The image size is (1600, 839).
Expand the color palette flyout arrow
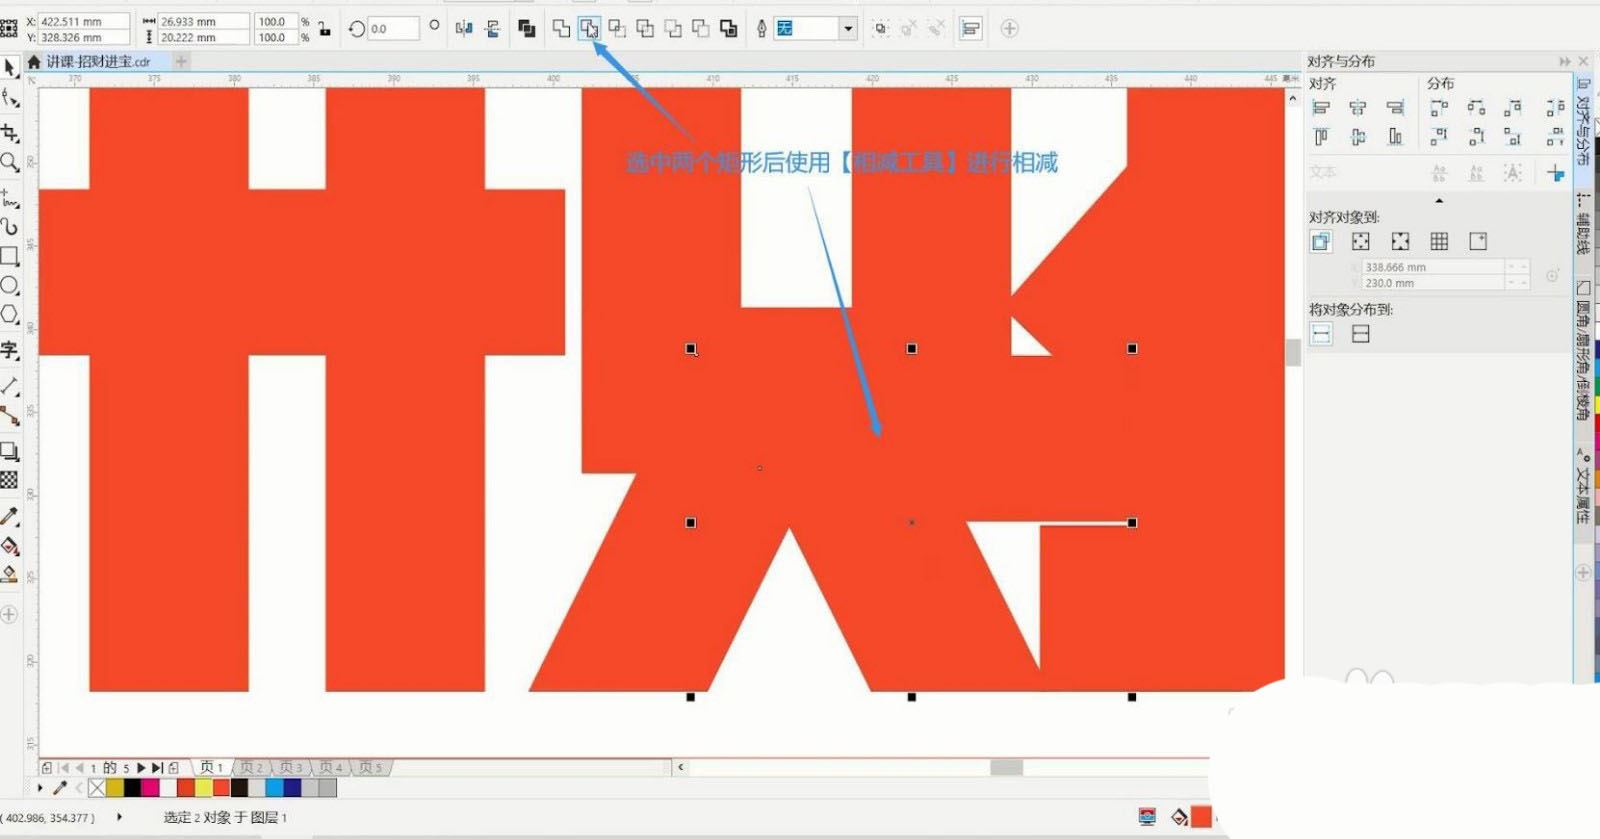[x=40, y=788]
